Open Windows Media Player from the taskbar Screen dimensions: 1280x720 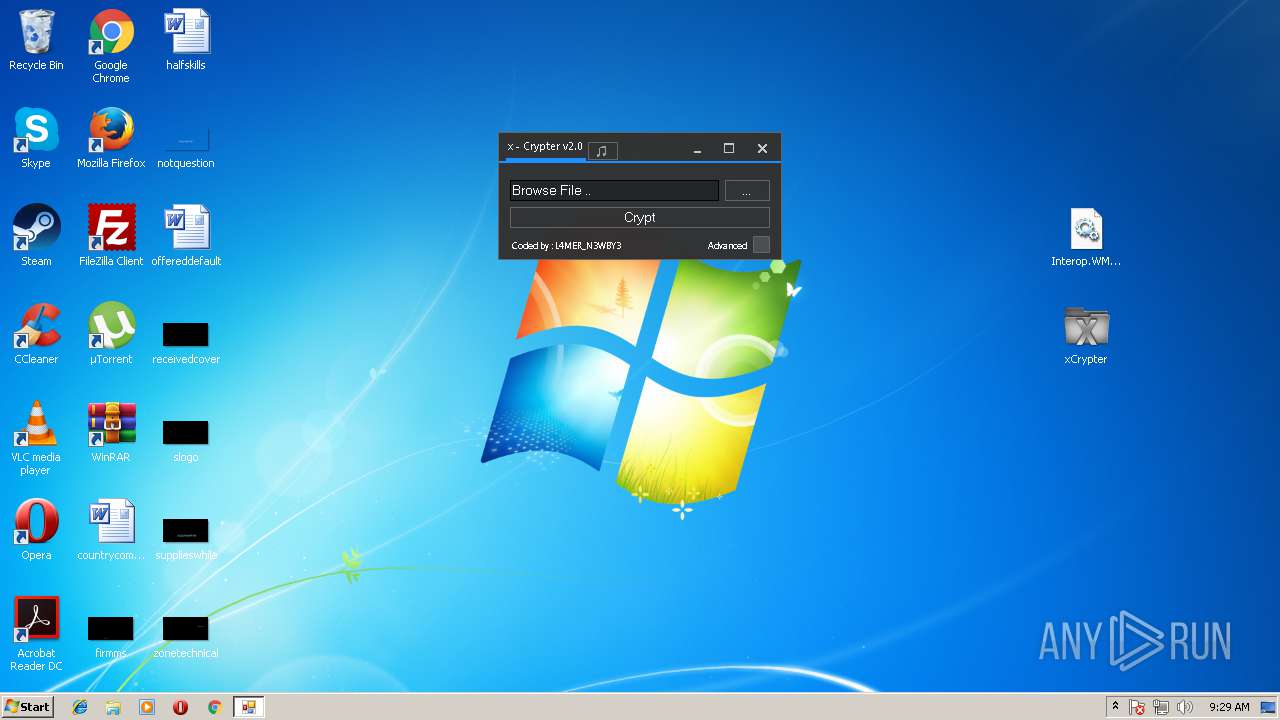pyautogui.click(x=147, y=707)
